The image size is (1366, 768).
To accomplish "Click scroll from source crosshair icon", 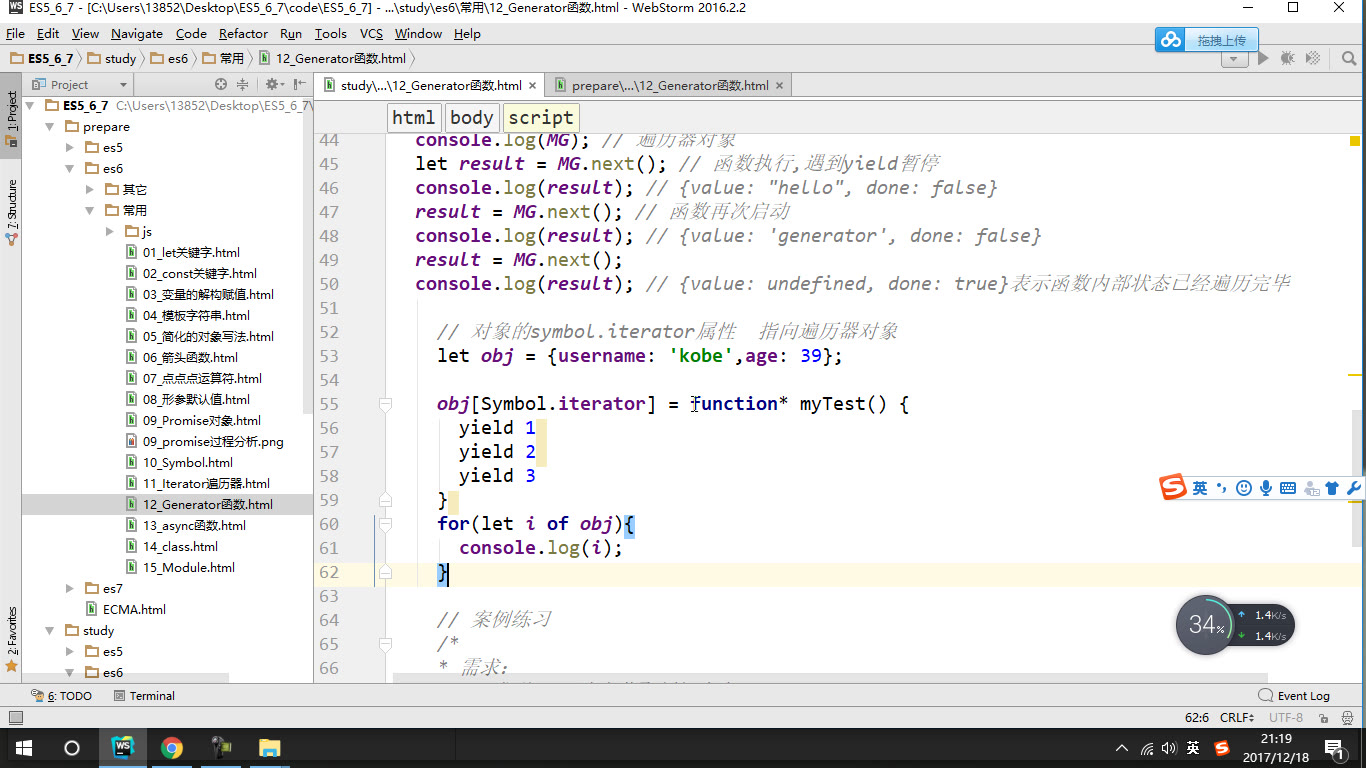I will click(x=221, y=85).
